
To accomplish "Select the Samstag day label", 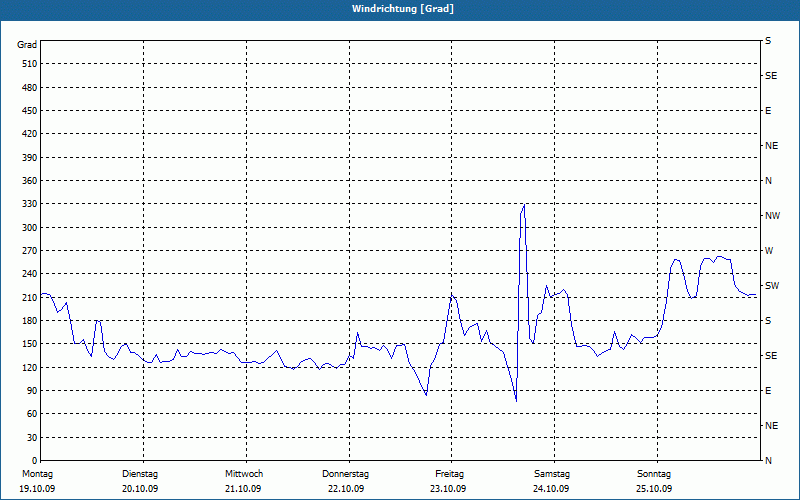I will [552, 474].
